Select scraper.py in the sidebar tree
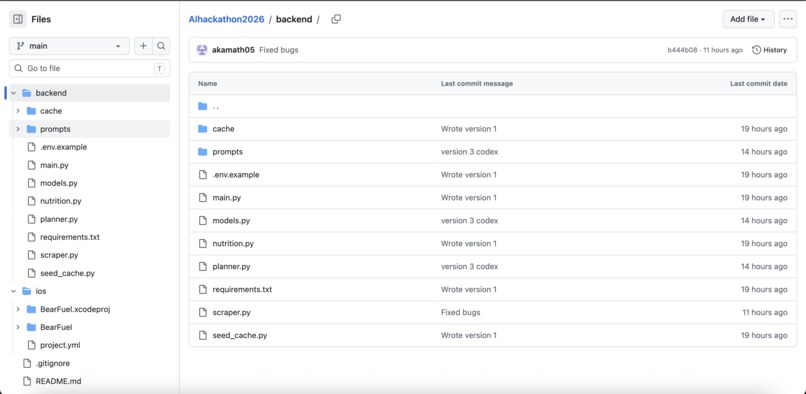 (x=59, y=255)
